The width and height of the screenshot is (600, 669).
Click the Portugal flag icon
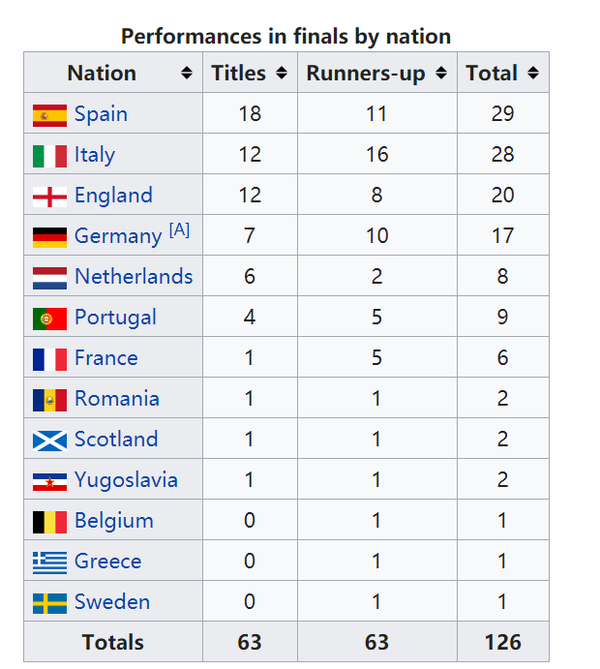[x=50, y=319]
